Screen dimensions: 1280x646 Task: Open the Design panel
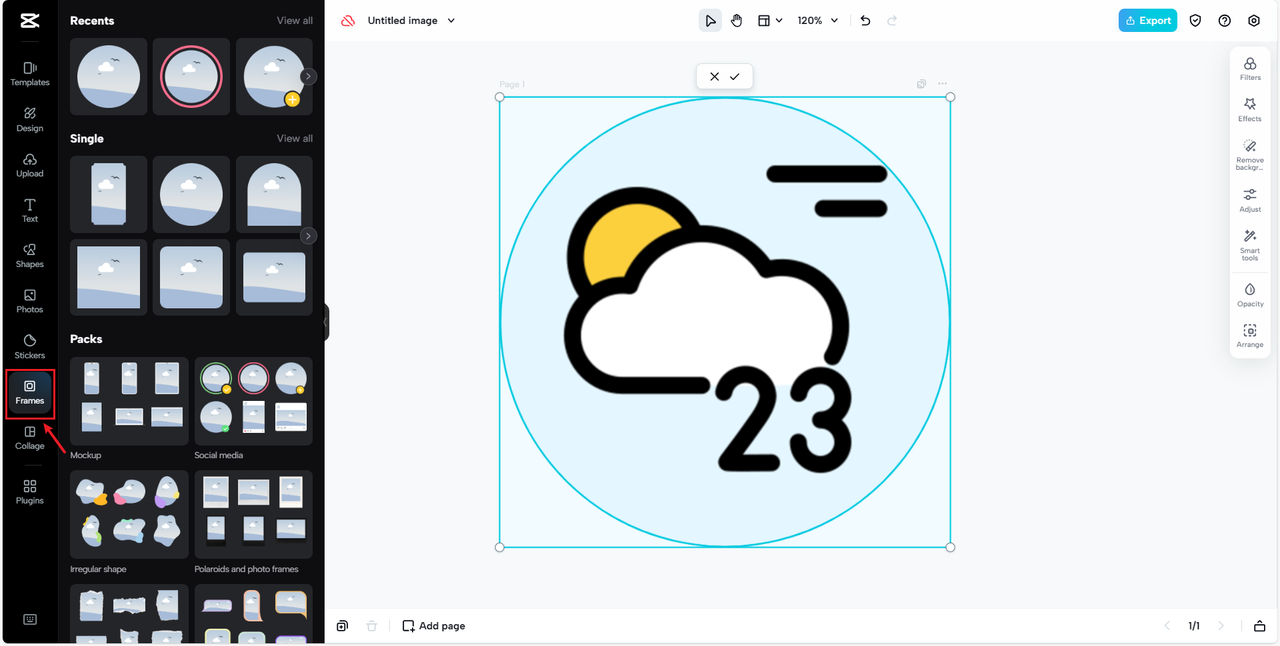30,119
